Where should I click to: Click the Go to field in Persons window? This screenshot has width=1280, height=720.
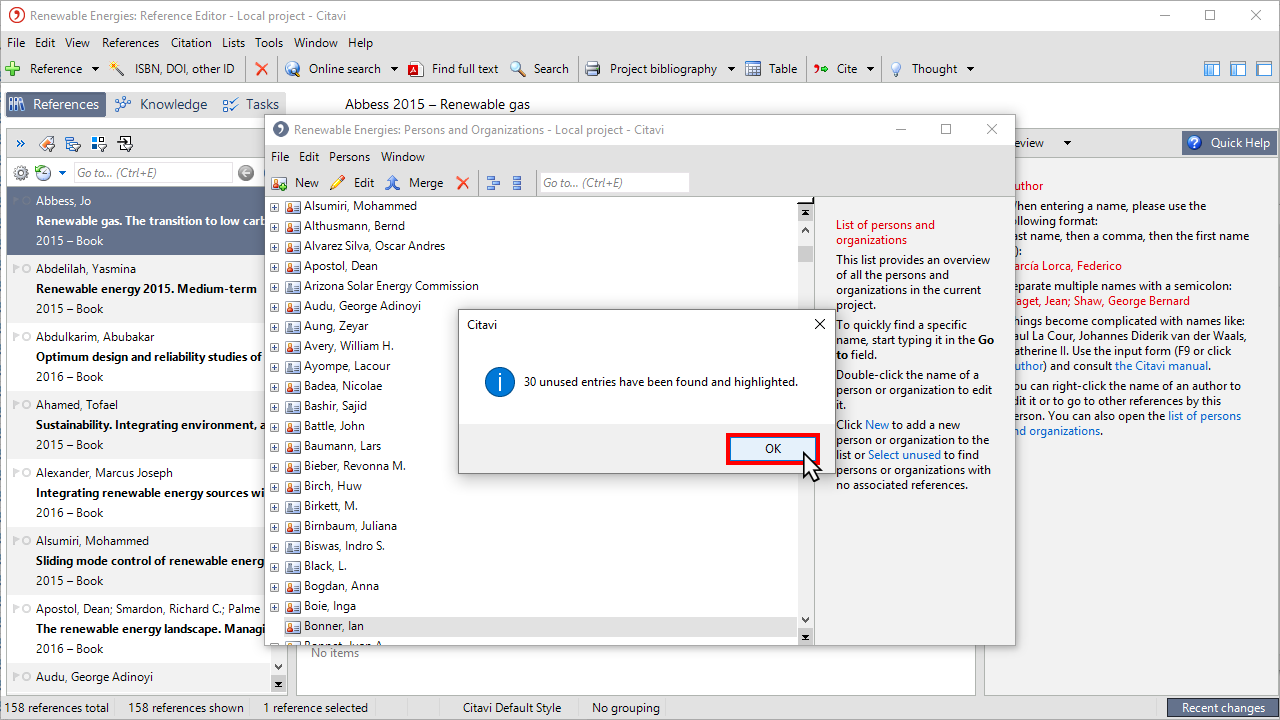[613, 183]
